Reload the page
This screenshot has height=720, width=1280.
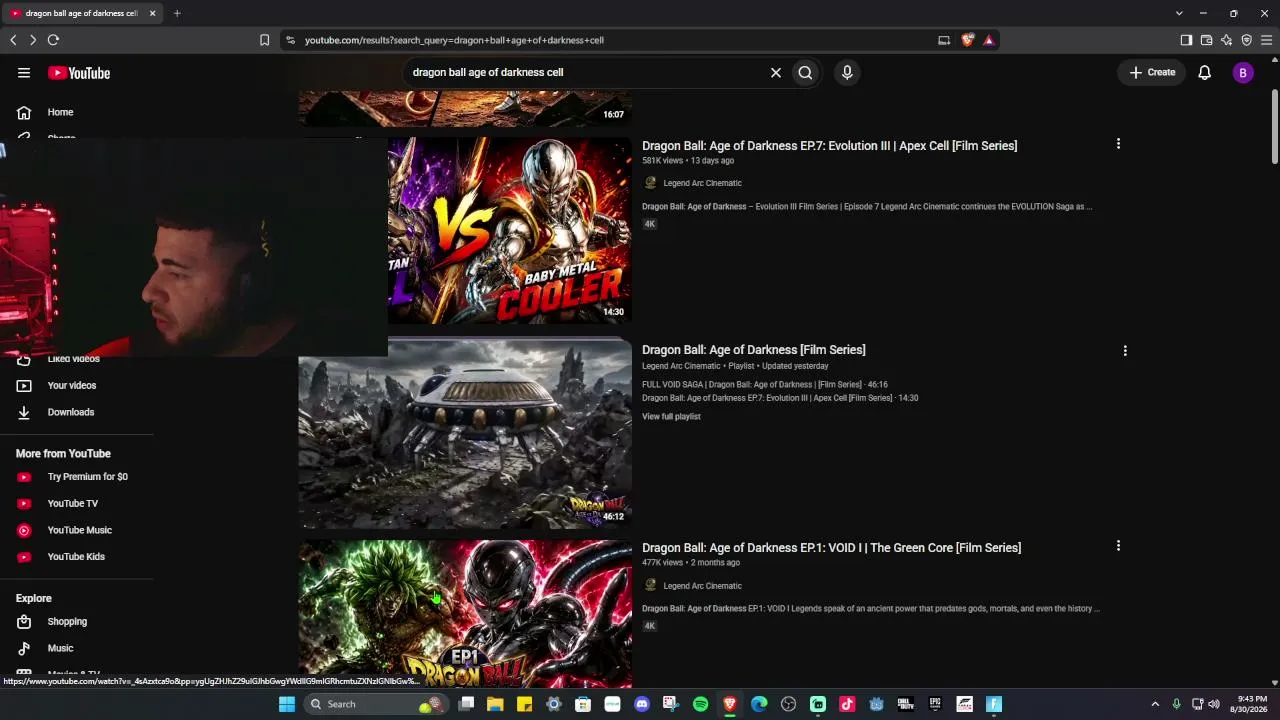53,40
